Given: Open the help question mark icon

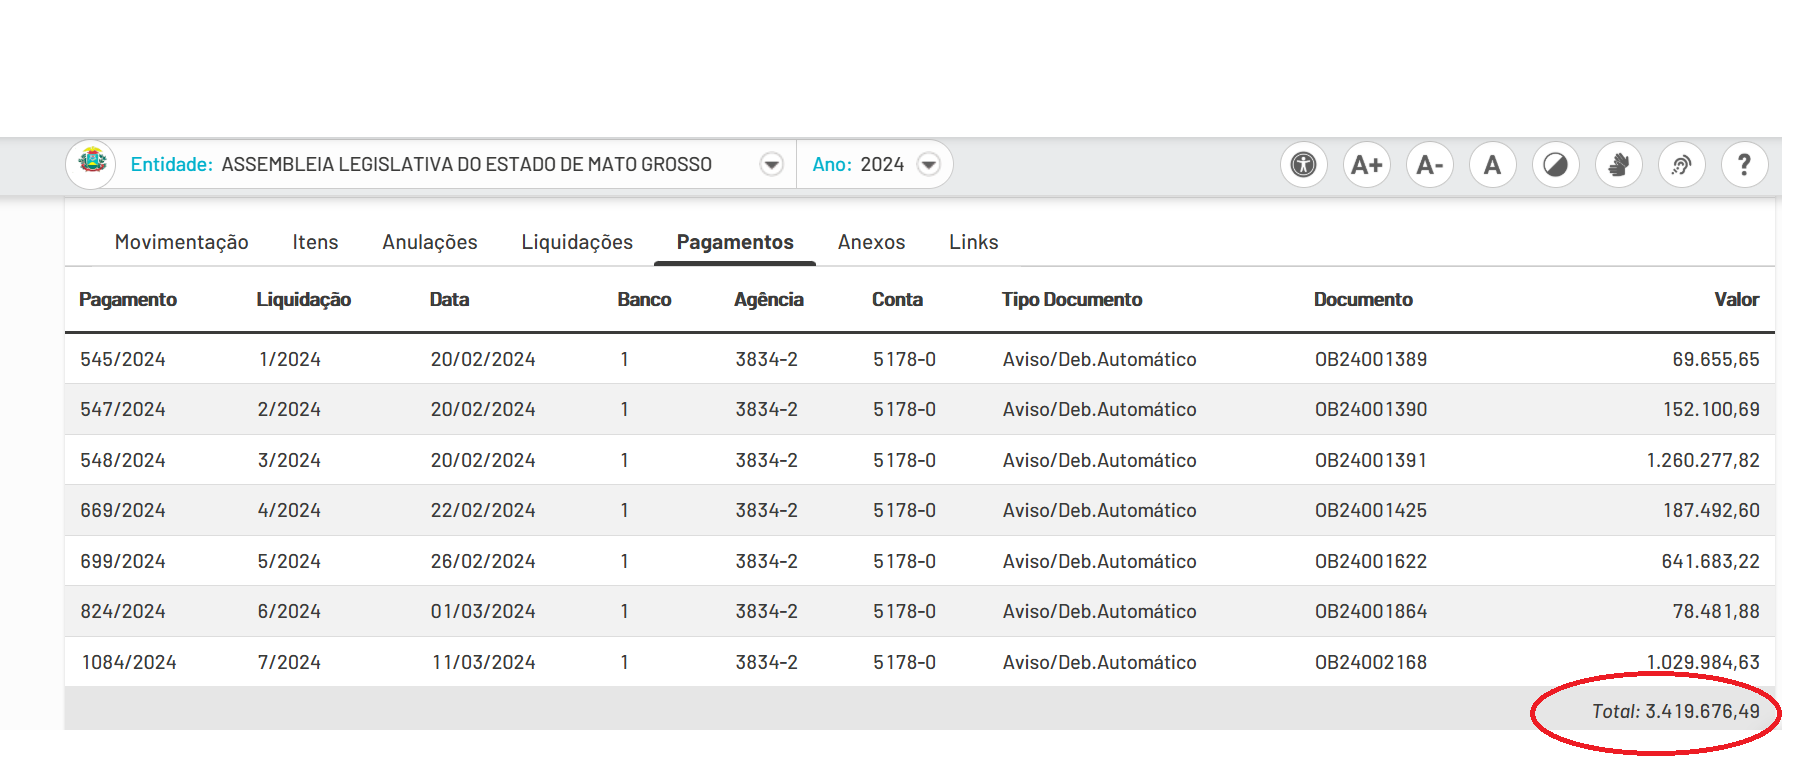Looking at the screenshot, I should coord(1744,165).
